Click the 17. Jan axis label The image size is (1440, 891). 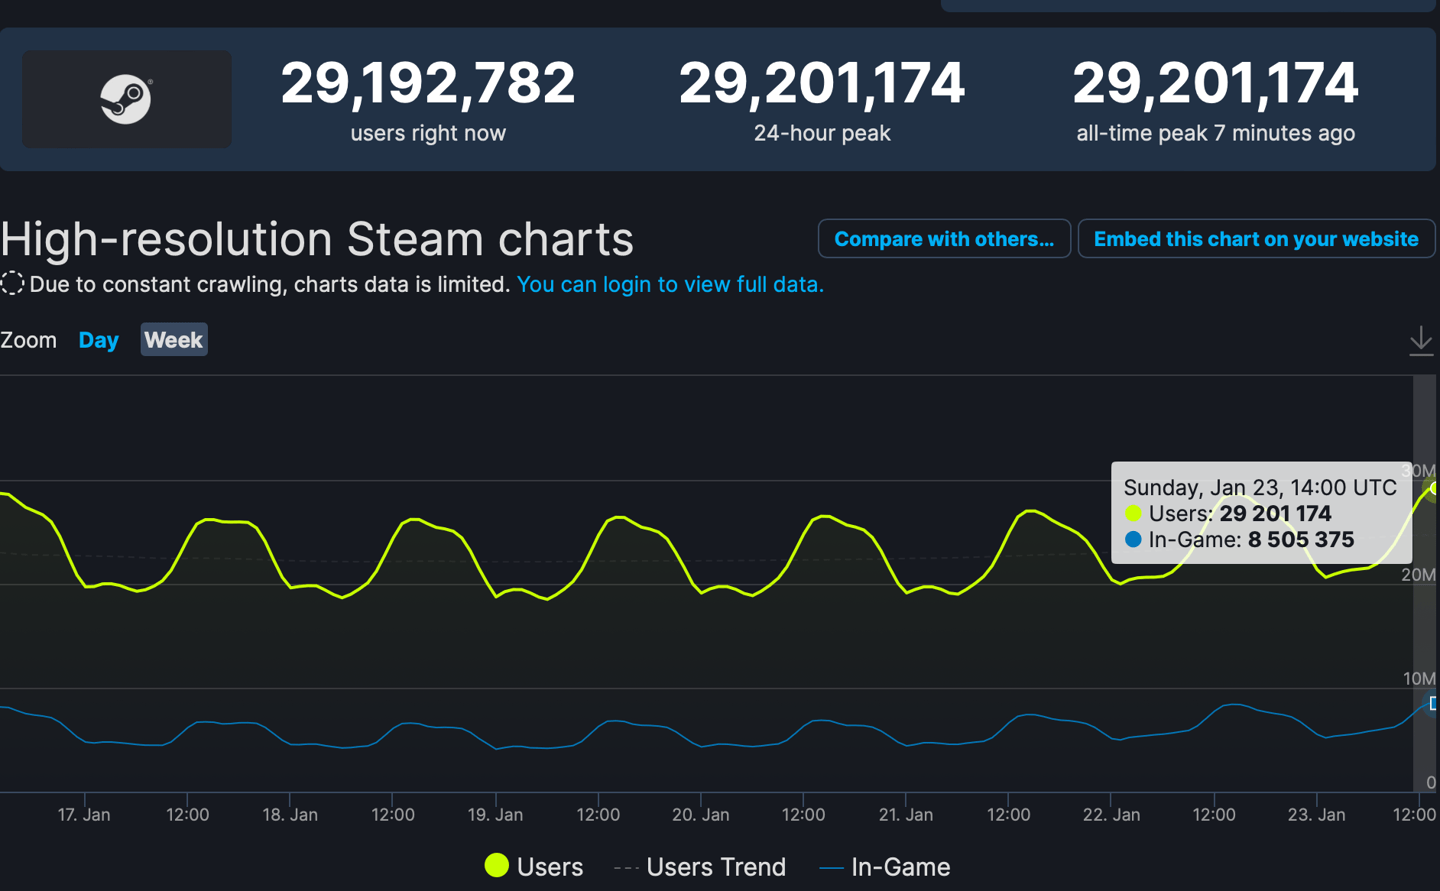(84, 814)
